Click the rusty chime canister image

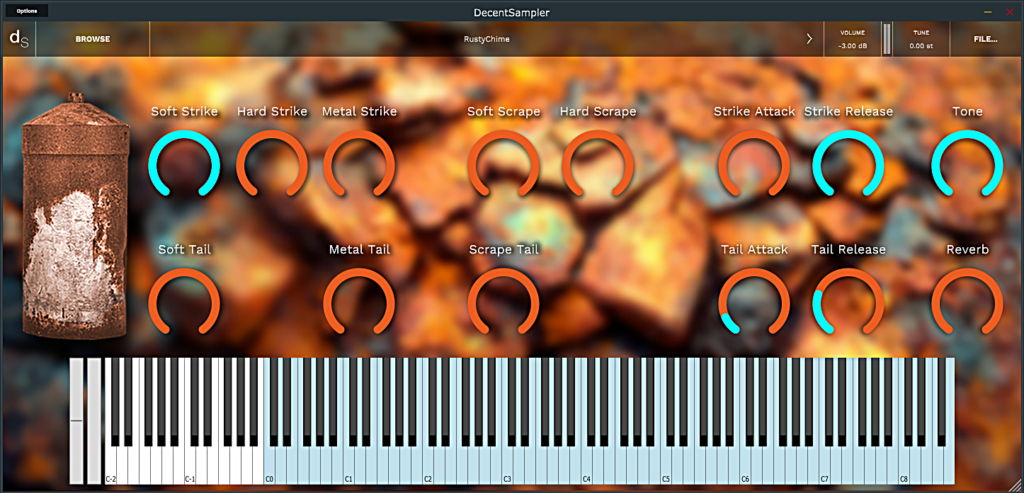pos(76,215)
